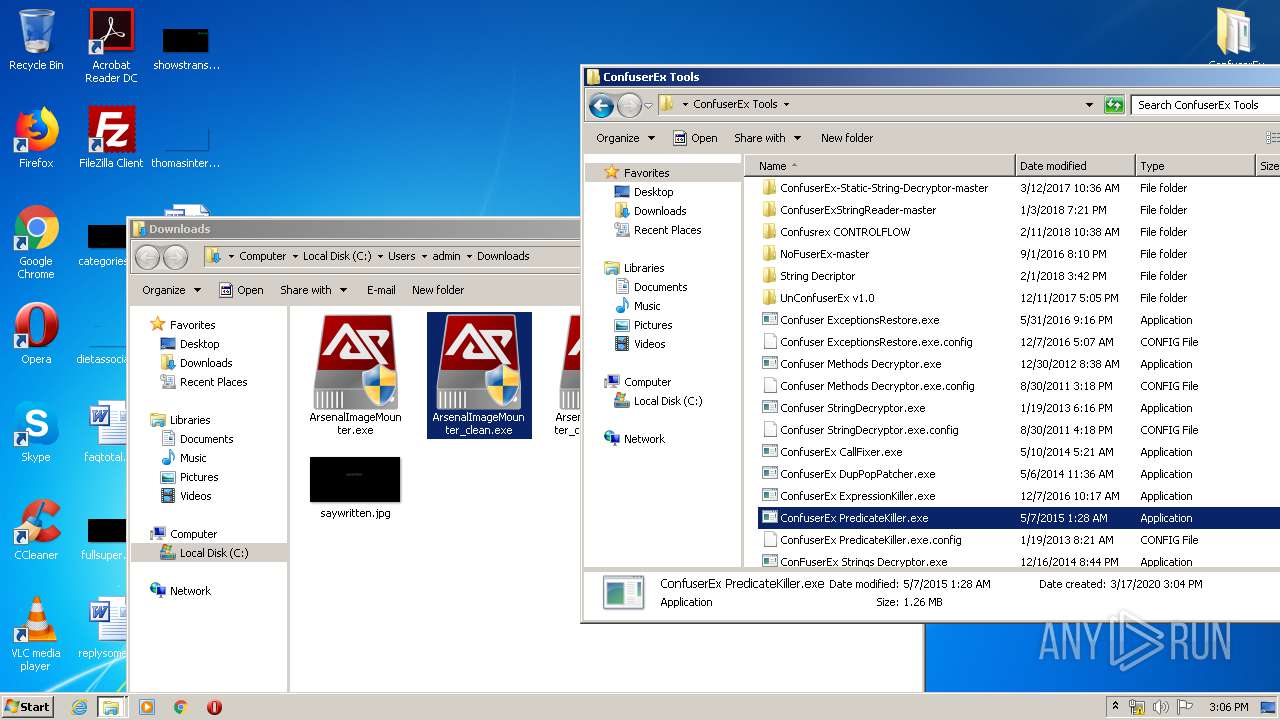Select ConfuserEx DupPopPatcher.exe file
Viewport: 1280px width, 720px height.
(x=858, y=474)
